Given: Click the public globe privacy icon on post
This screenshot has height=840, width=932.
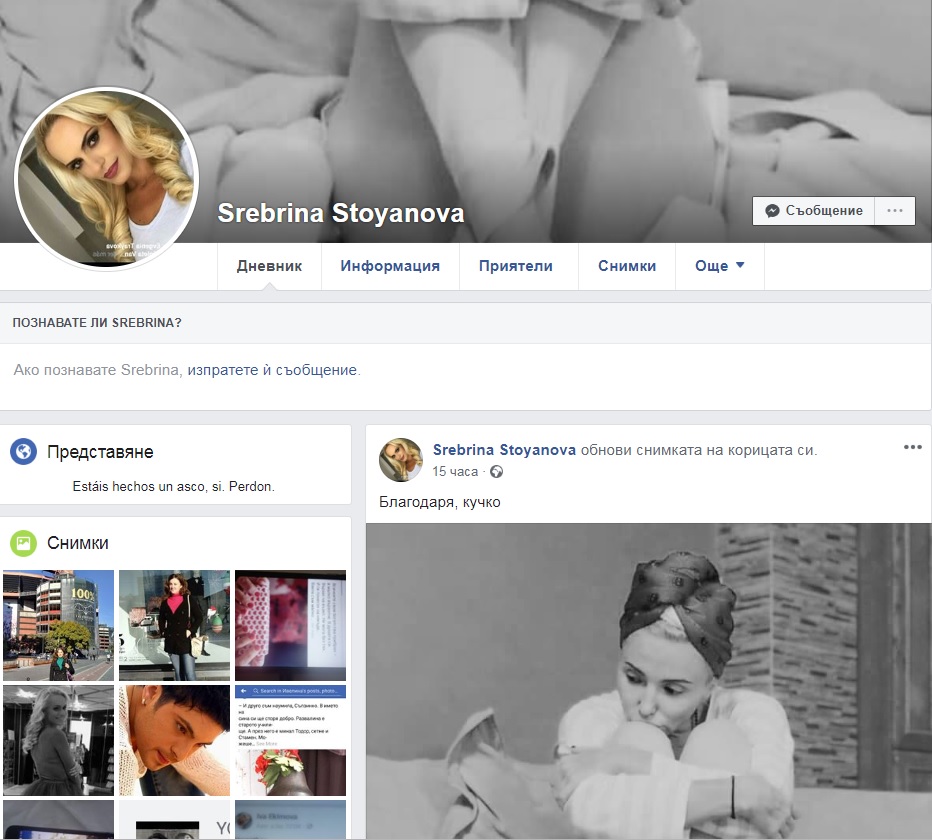Looking at the screenshot, I should [x=496, y=472].
